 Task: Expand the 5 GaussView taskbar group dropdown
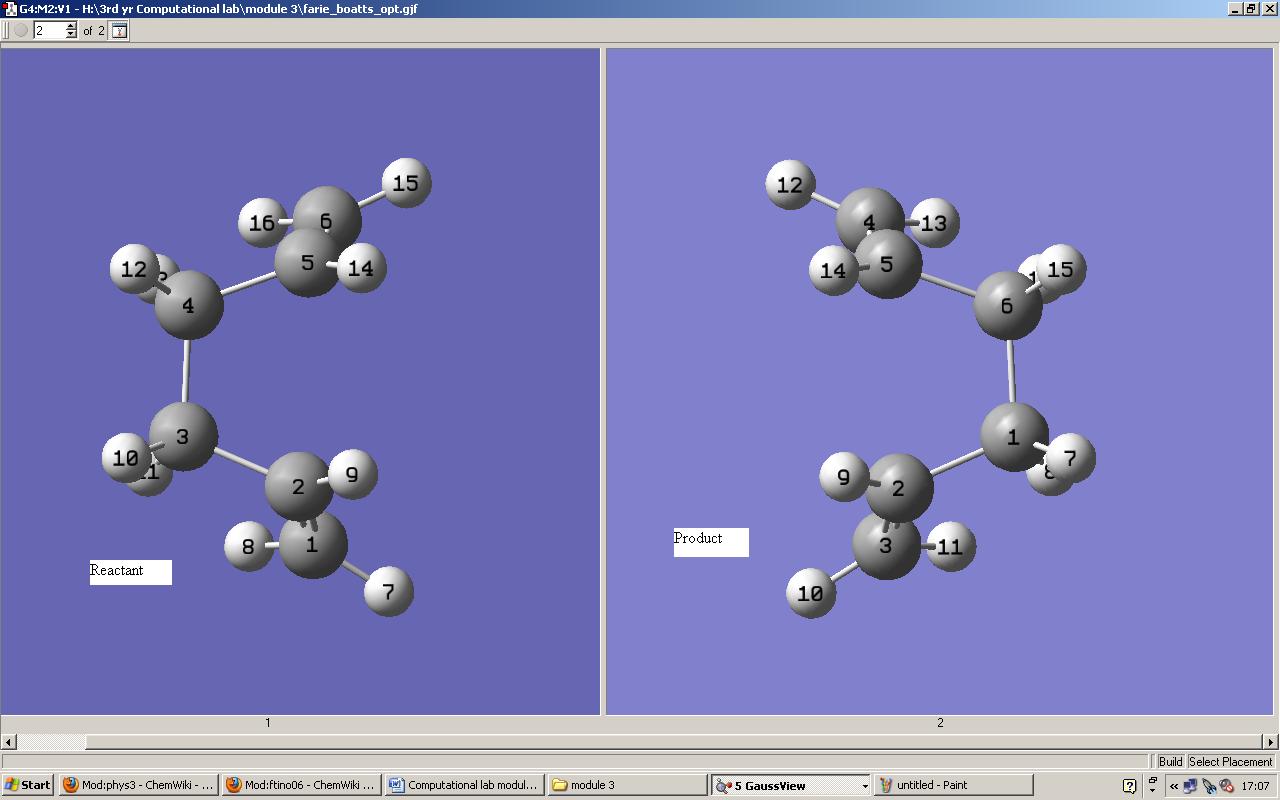pos(864,786)
